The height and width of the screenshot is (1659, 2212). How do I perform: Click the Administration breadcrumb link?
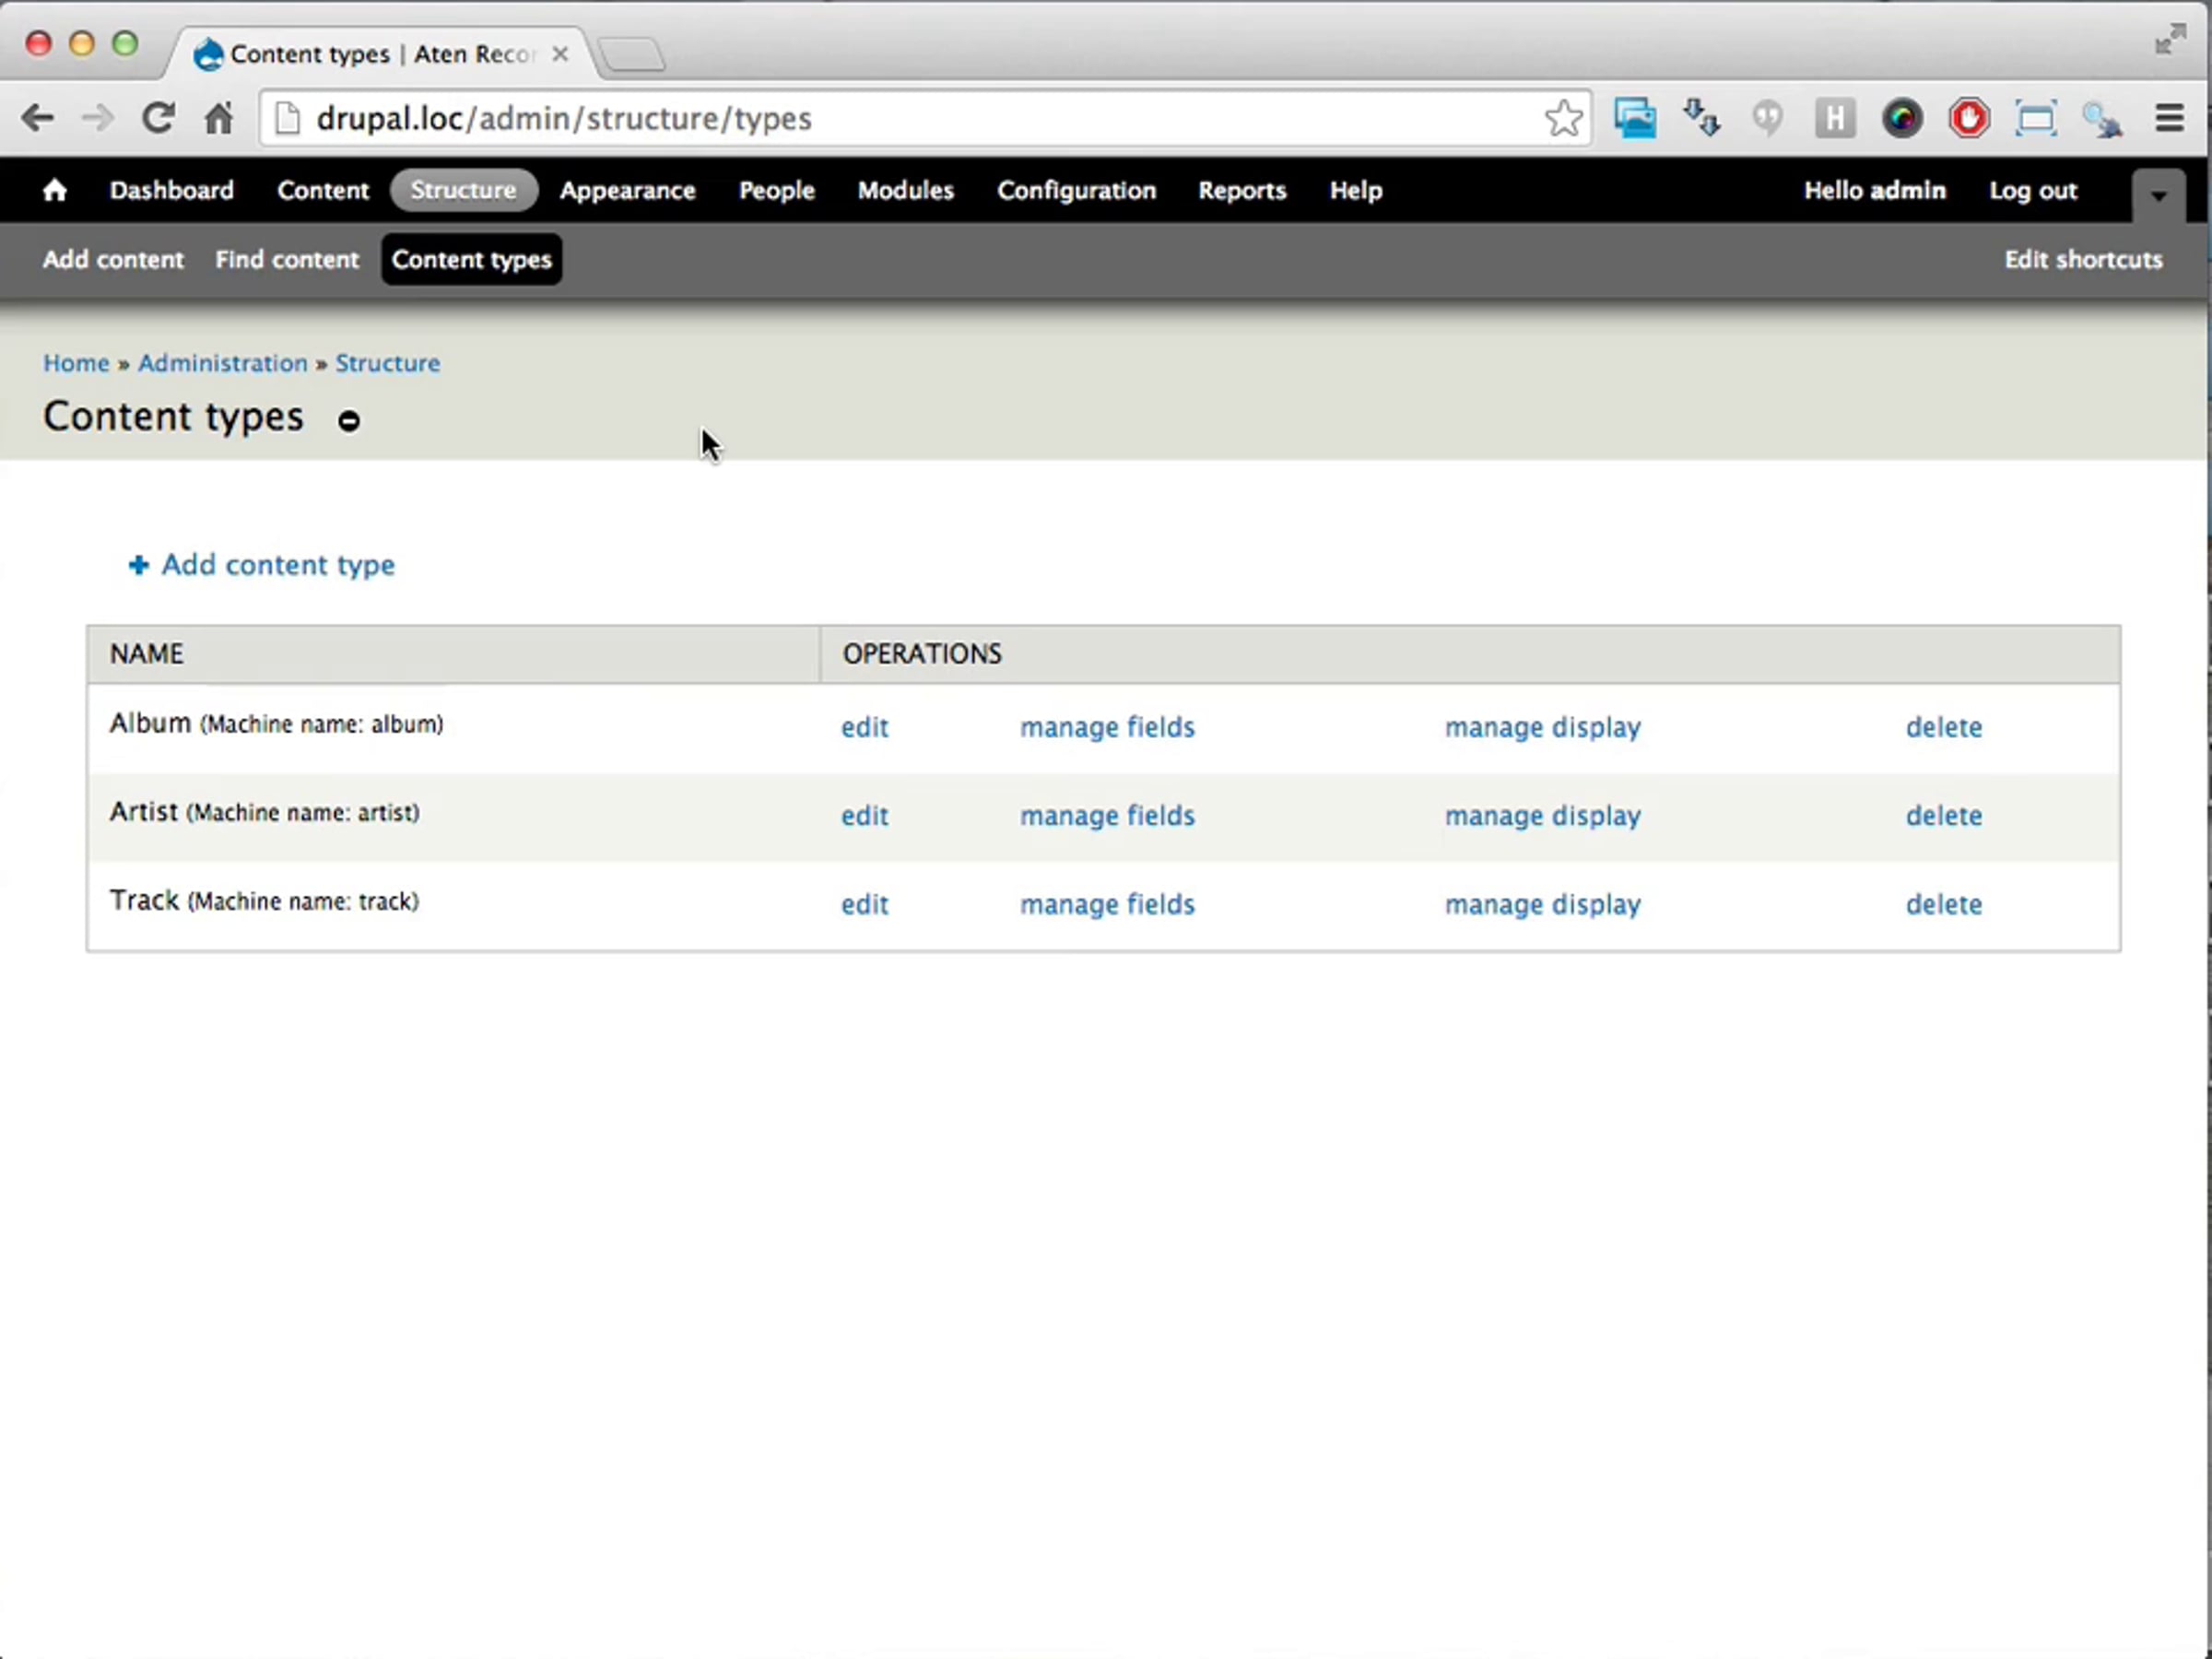[x=222, y=363]
